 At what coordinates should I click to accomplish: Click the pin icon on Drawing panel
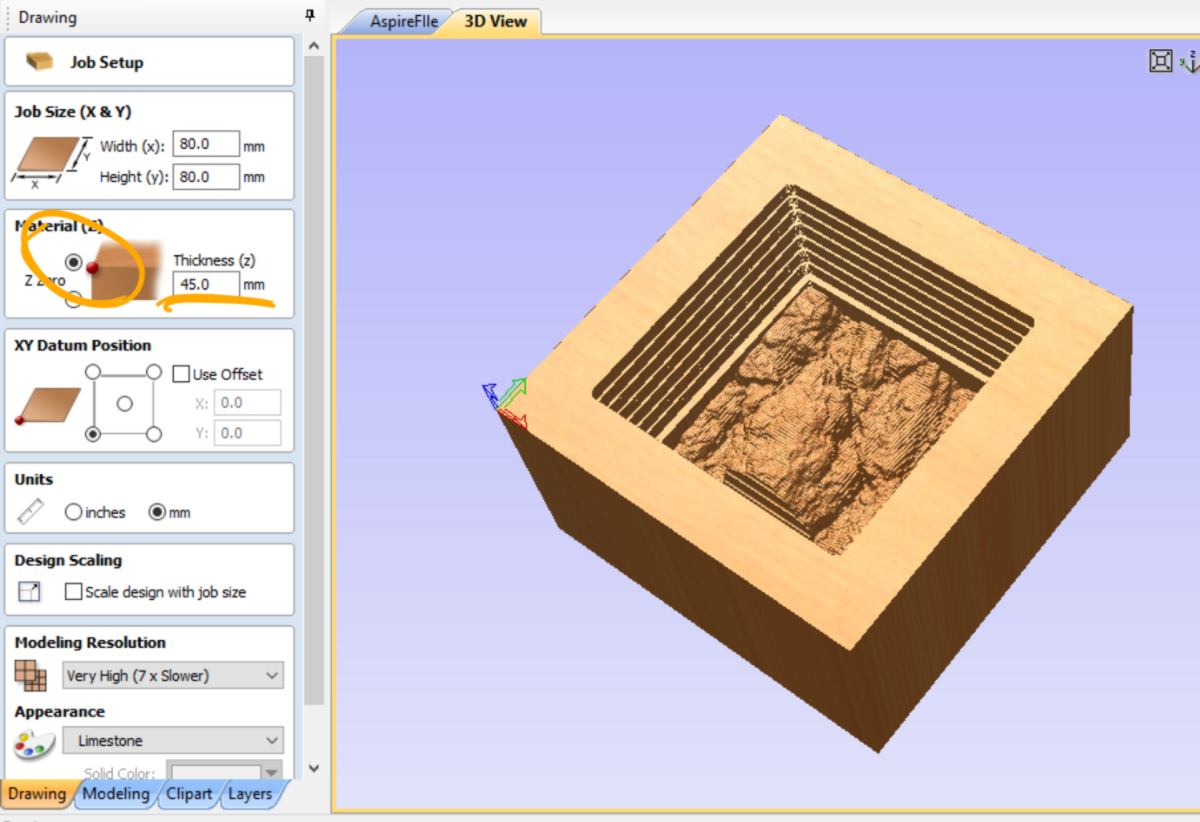pyautogui.click(x=310, y=16)
